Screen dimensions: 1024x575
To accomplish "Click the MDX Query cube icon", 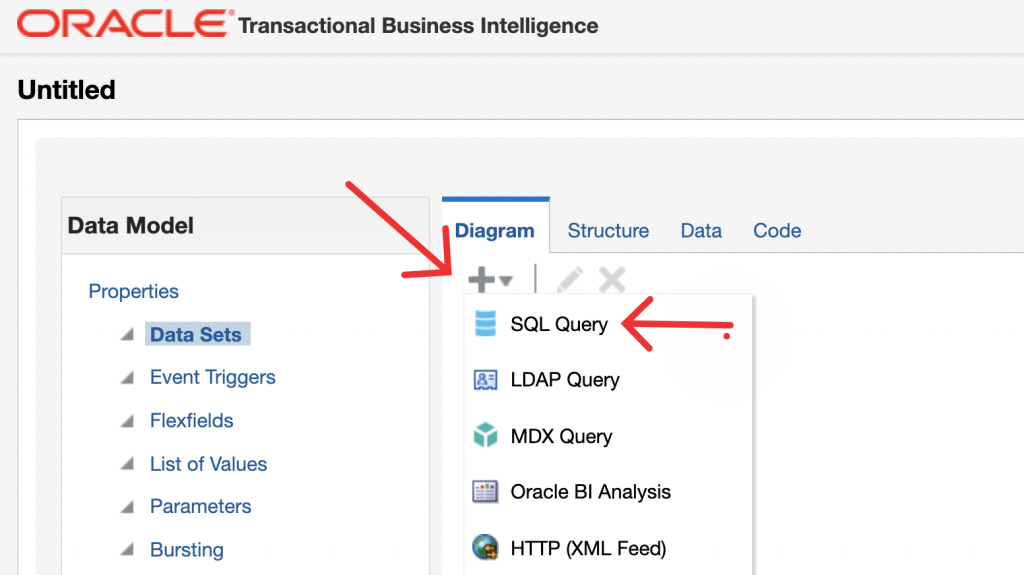I will click(485, 436).
